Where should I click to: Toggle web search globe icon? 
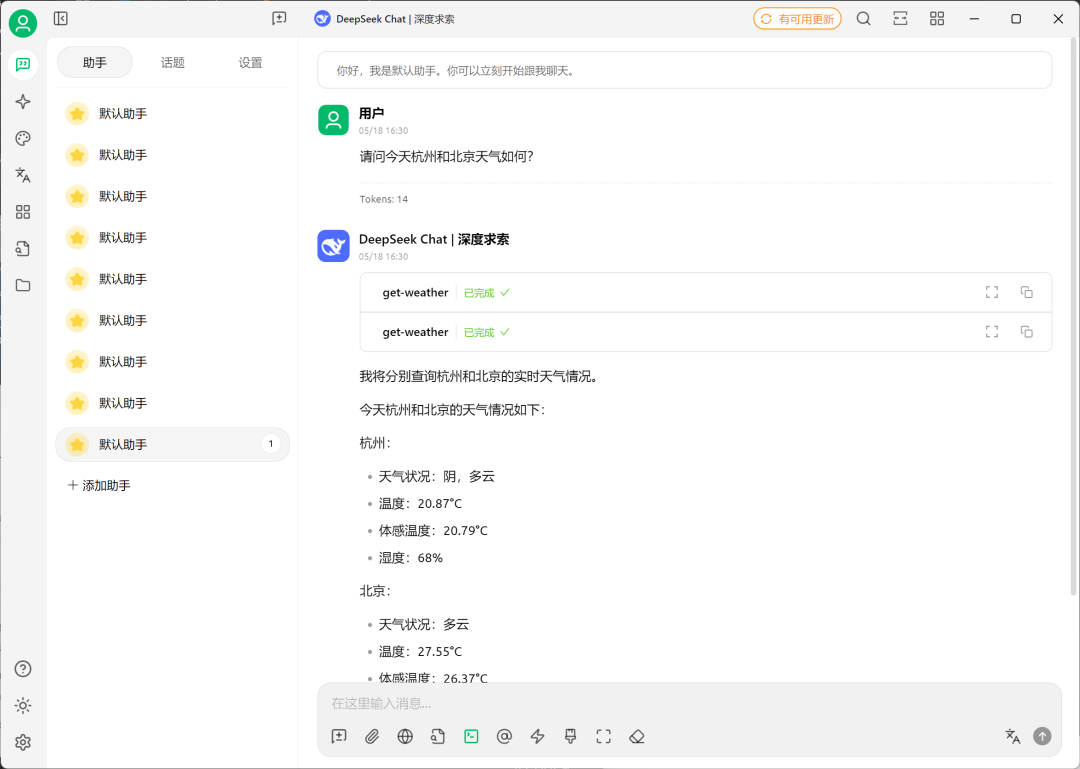pyautogui.click(x=405, y=737)
